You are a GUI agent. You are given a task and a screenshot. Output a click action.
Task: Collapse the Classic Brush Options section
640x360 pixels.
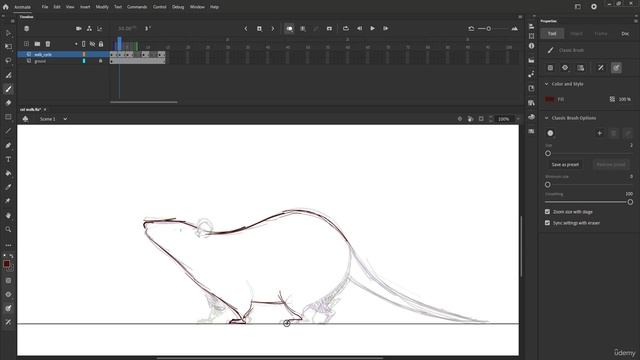[547, 118]
